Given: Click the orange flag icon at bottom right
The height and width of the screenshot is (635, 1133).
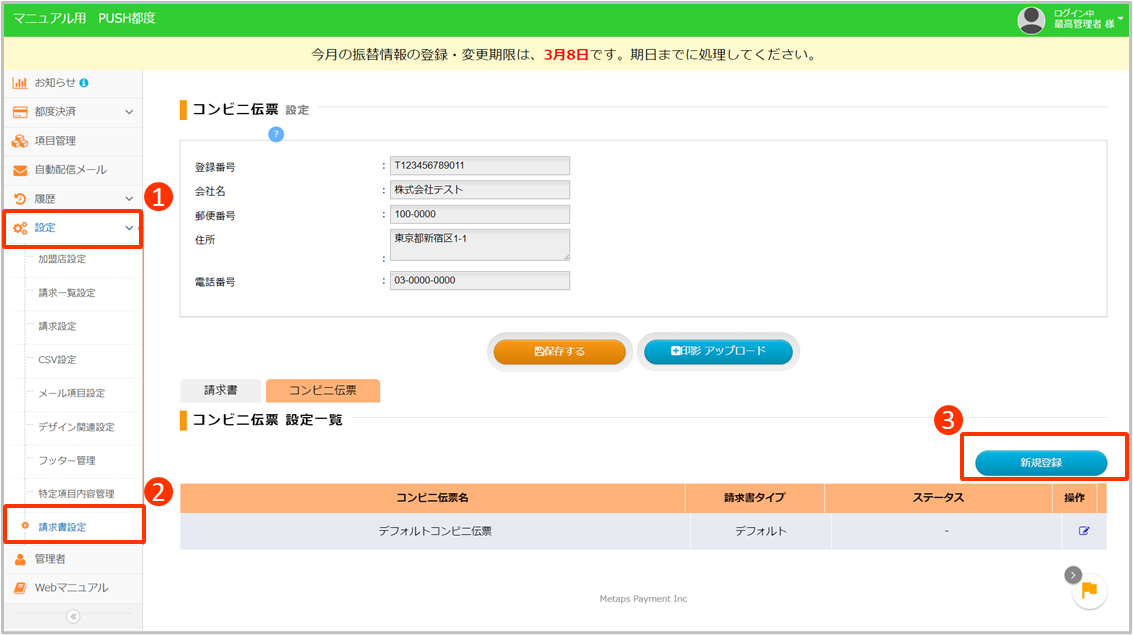Looking at the screenshot, I should click(x=1089, y=591).
